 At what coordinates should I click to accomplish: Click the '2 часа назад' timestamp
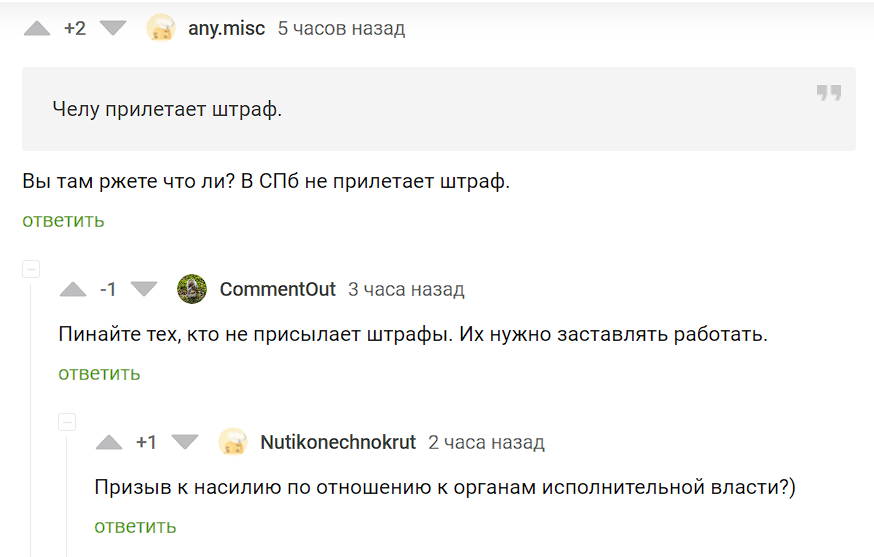coord(486,442)
